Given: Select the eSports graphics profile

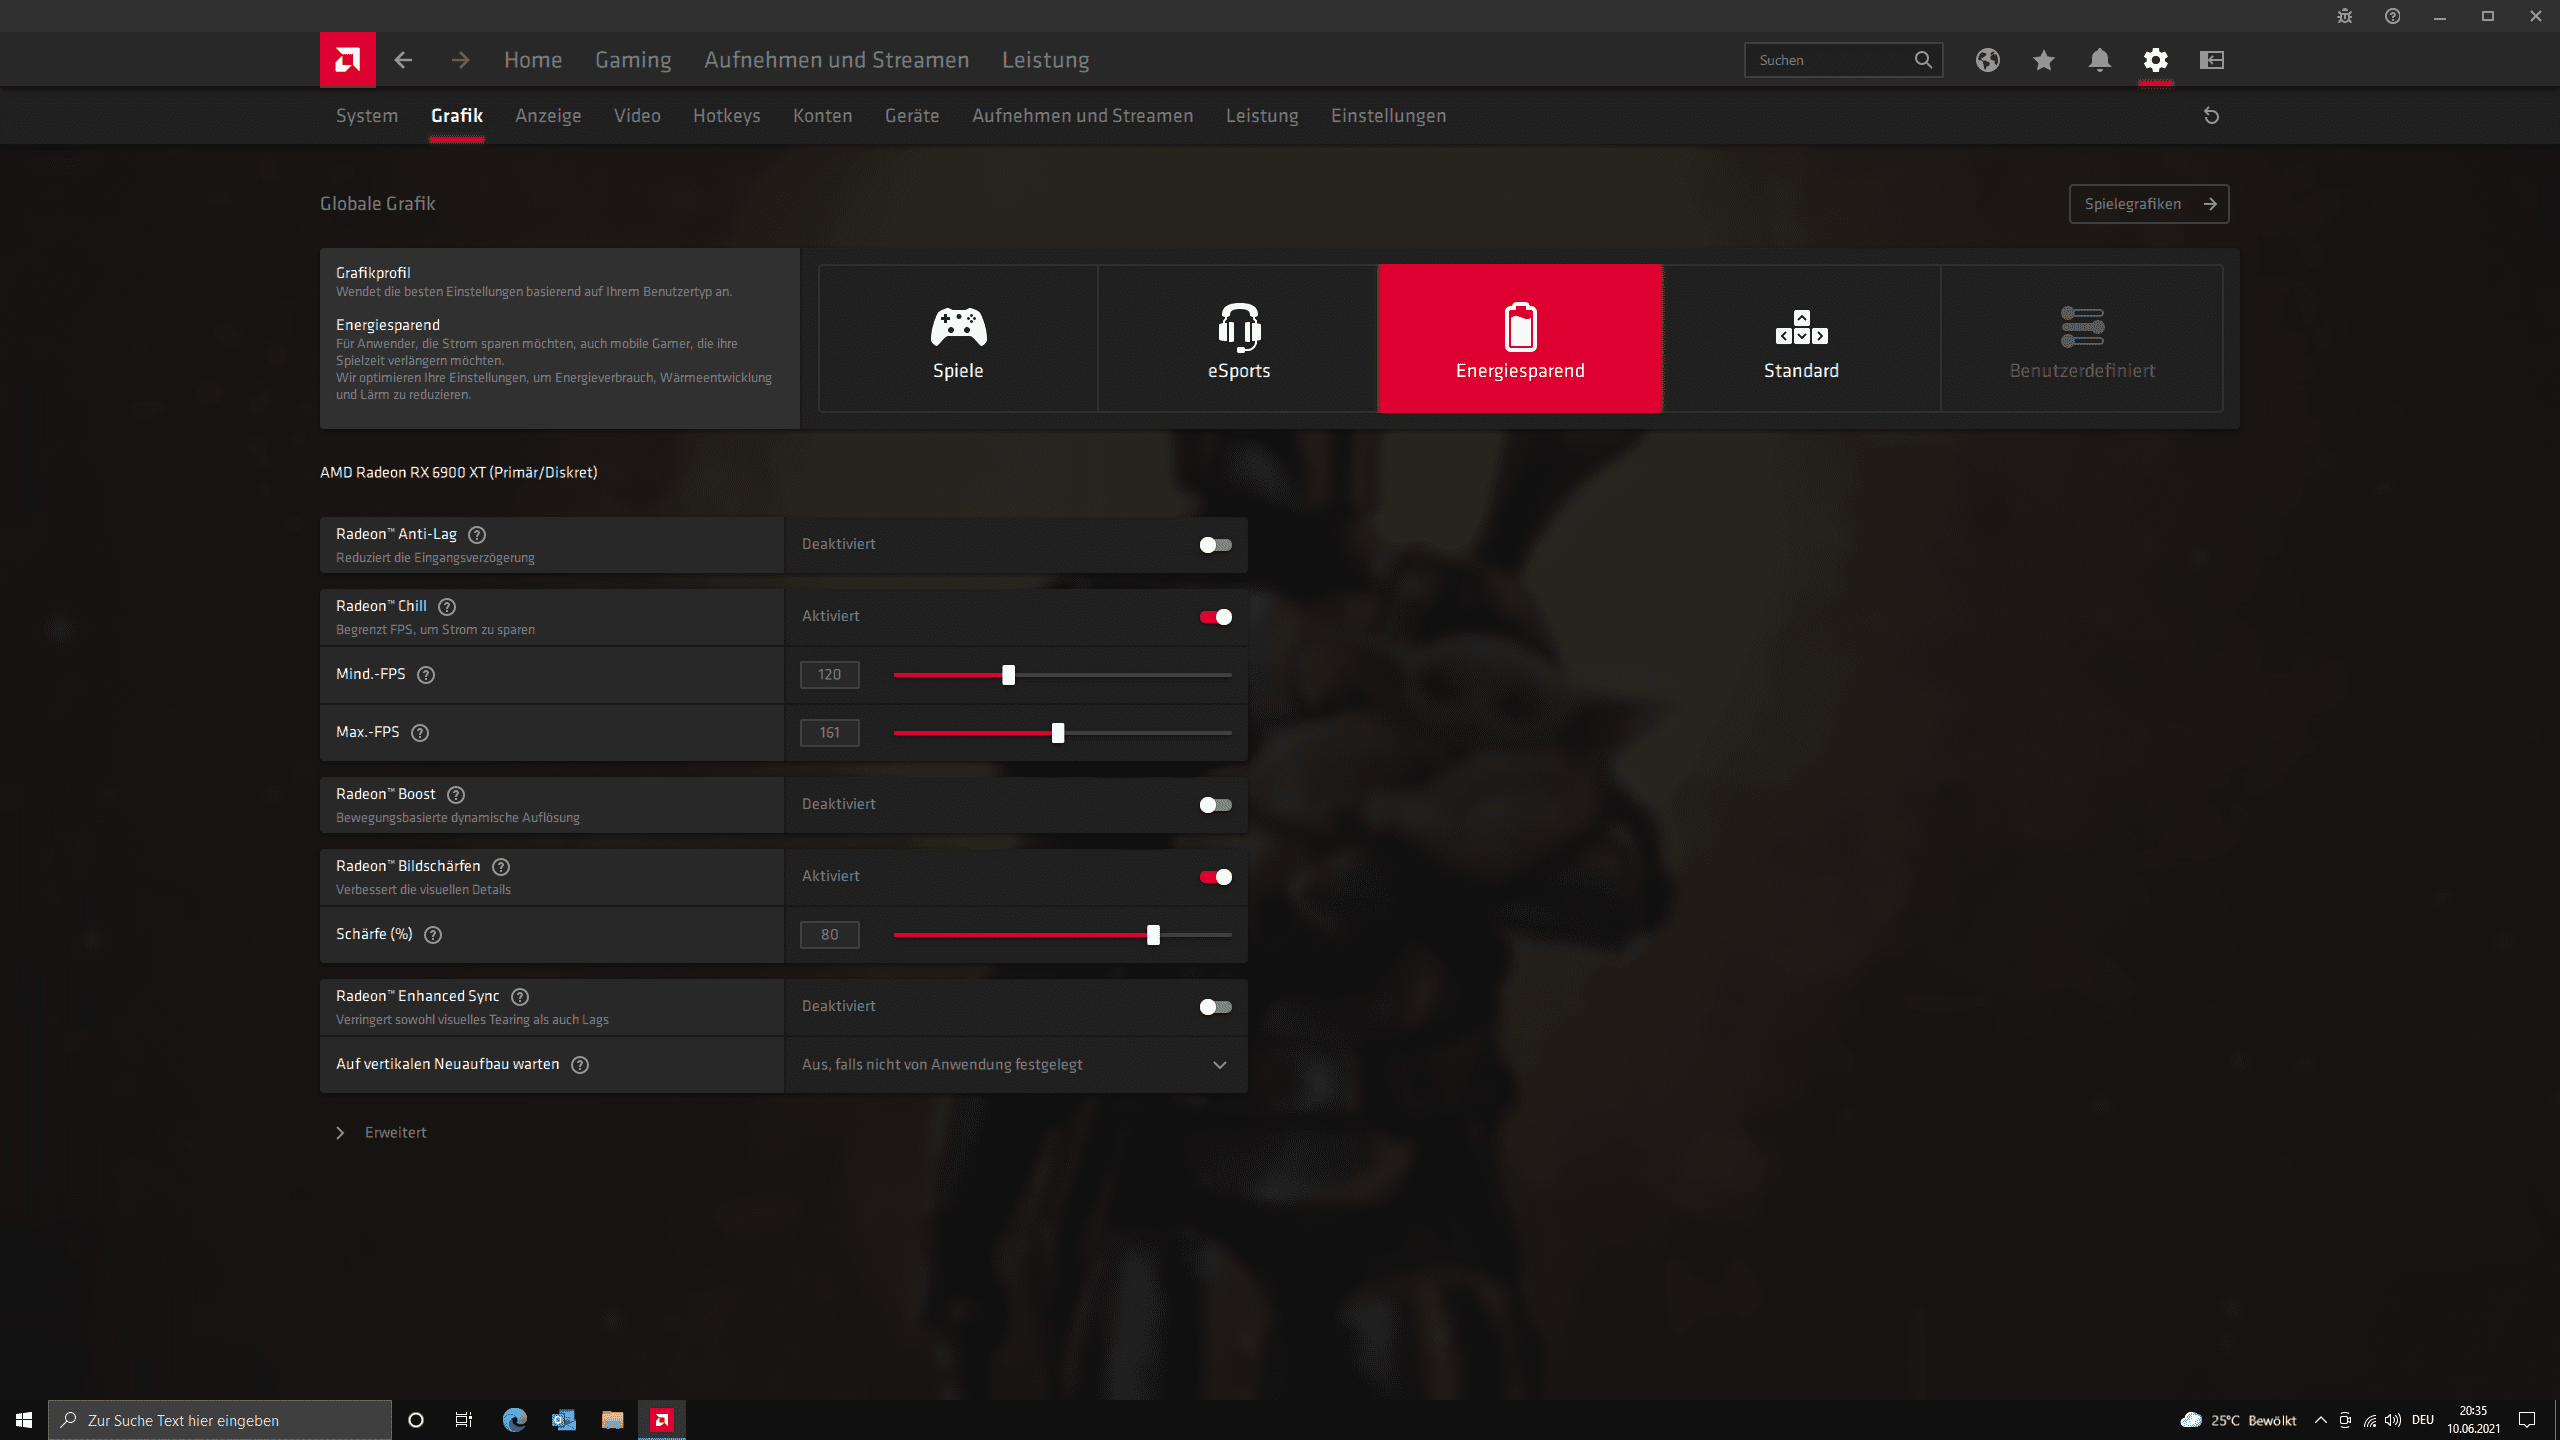Looking at the screenshot, I should point(1239,339).
